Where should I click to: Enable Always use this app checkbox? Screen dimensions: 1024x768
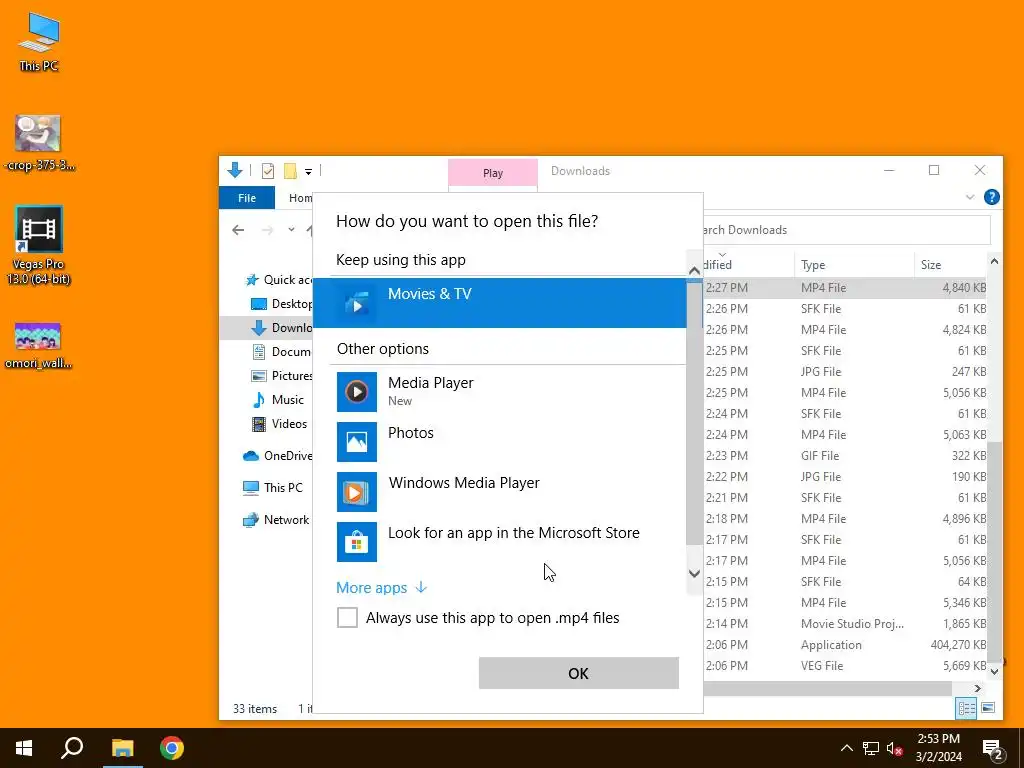347,617
